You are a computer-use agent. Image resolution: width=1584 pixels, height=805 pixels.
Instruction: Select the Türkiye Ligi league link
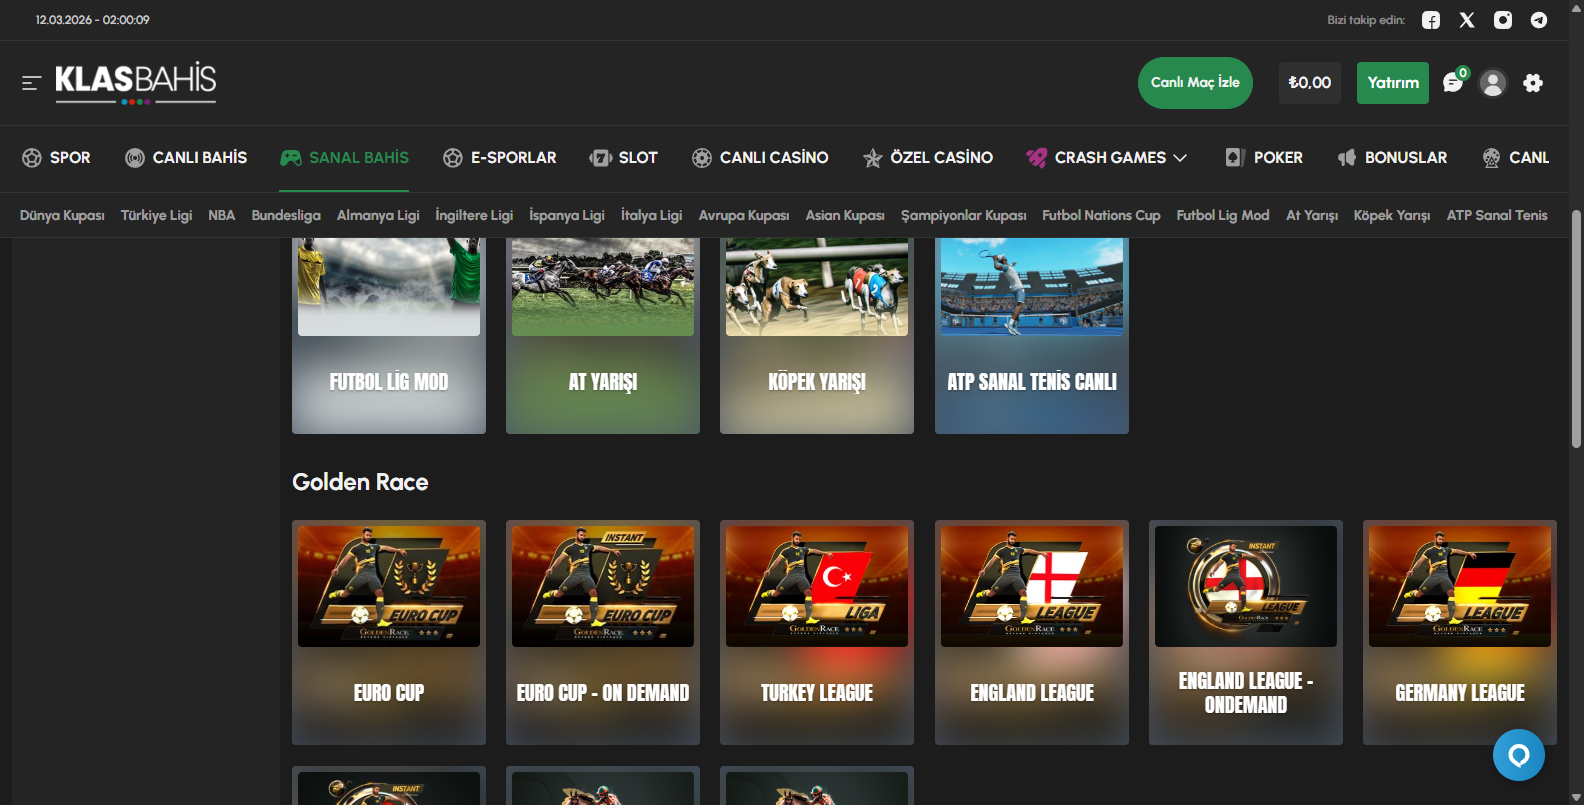(x=156, y=215)
